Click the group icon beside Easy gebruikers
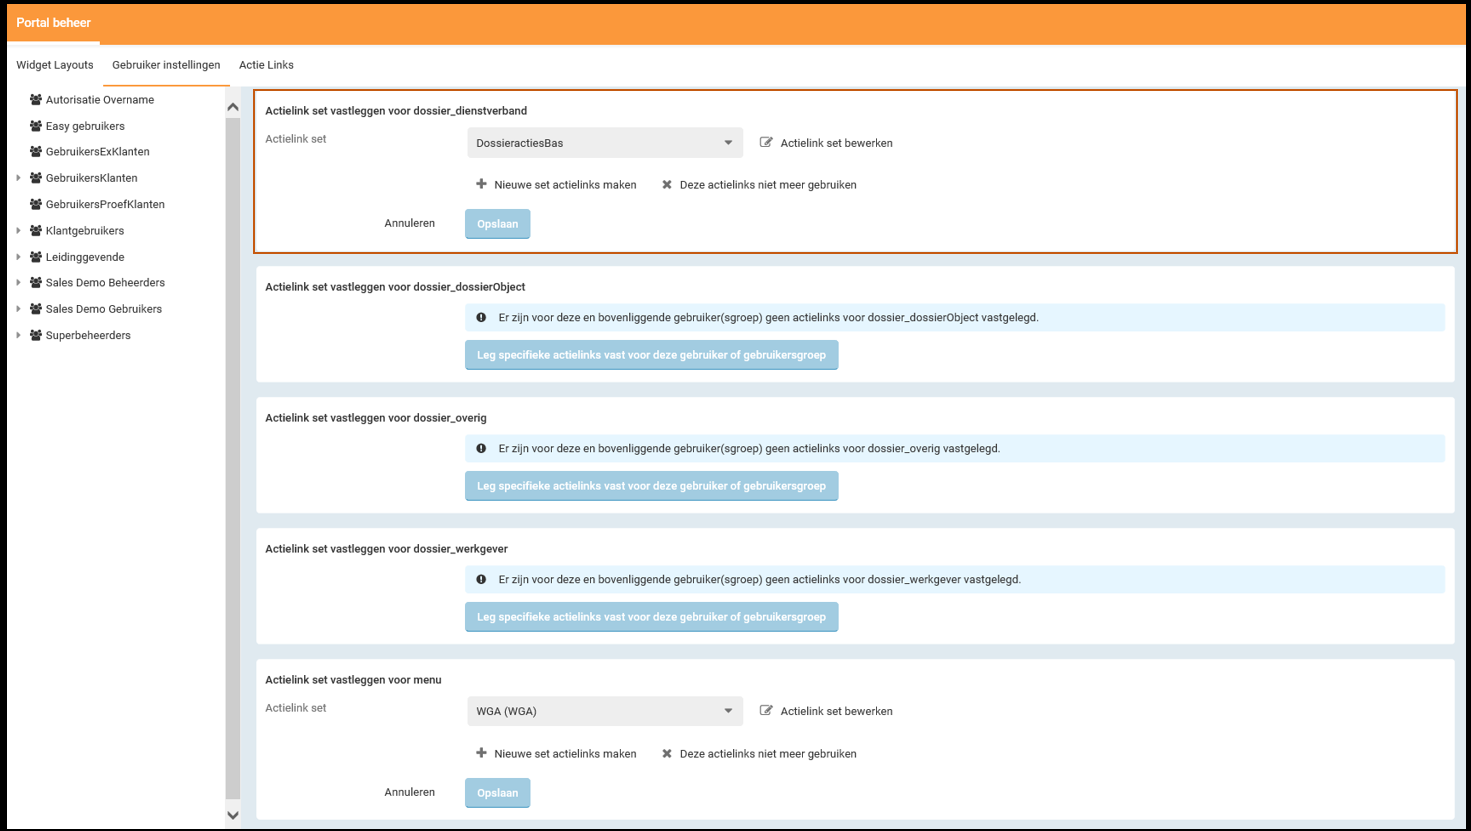The height and width of the screenshot is (831, 1471). click(x=36, y=126)
